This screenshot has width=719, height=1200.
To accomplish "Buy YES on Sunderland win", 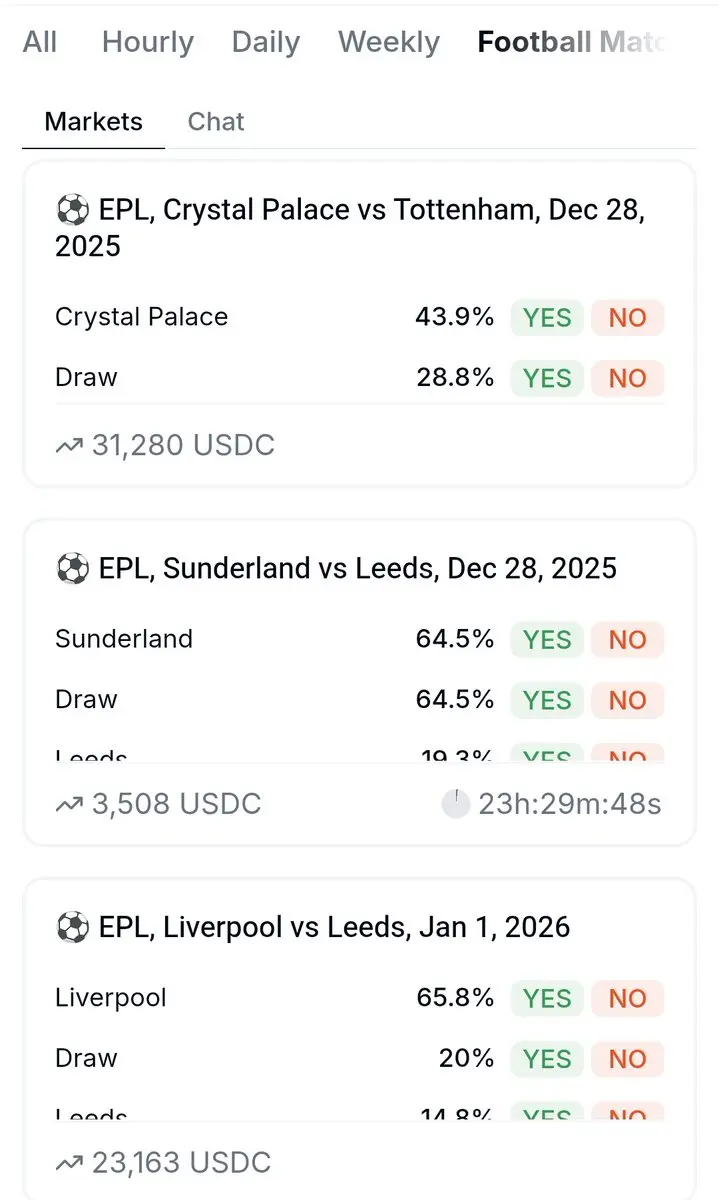I will pos(547,640).
